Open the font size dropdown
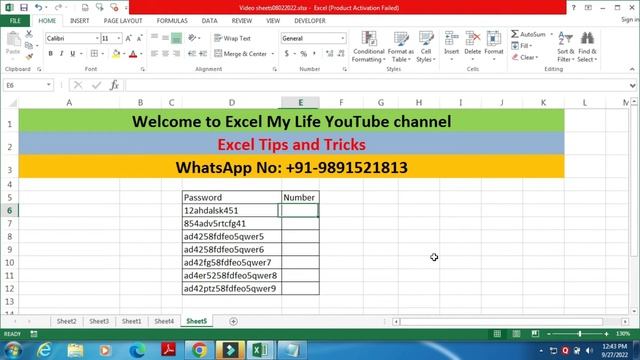Image resolution: width=640 pixels, height=360 pixels. [119, 38]
